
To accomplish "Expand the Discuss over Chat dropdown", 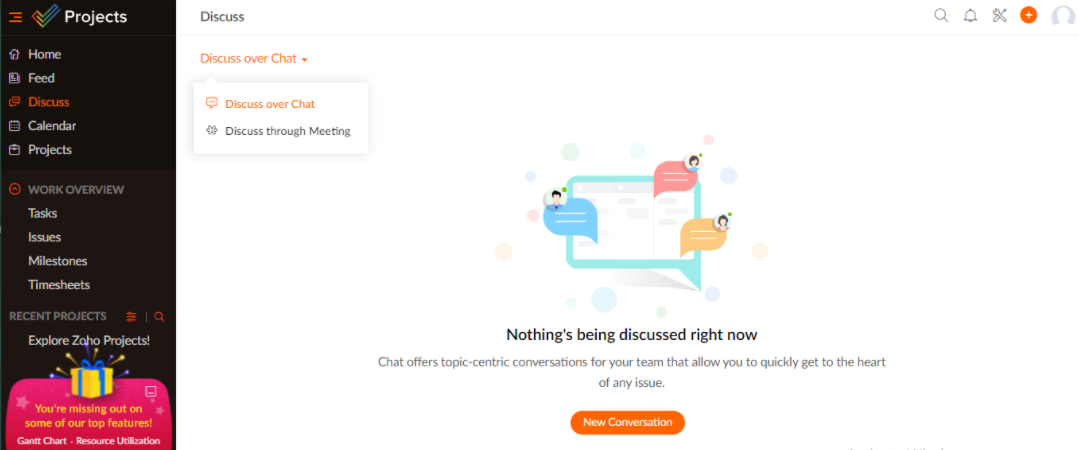I will (x=253, y=58).
